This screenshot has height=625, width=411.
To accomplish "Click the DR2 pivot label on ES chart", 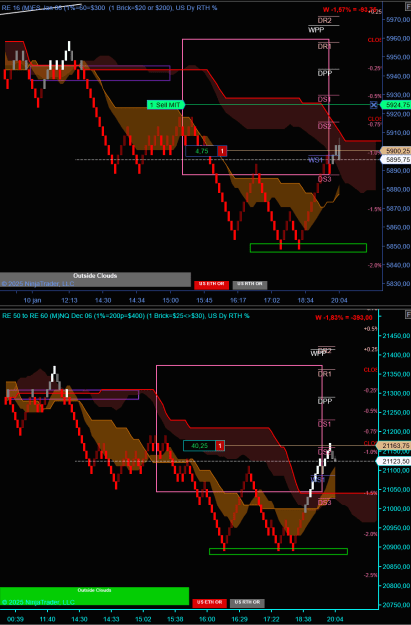I will click(324, 20).
